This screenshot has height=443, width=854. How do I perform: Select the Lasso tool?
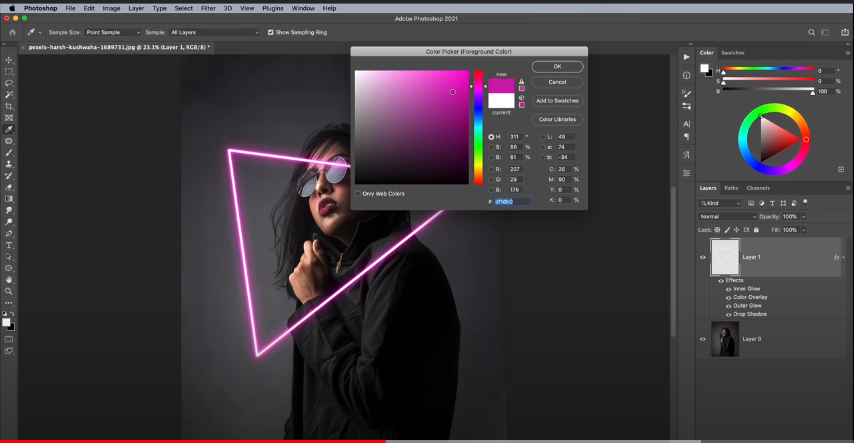pyautogui.click(x=9, y=83)
